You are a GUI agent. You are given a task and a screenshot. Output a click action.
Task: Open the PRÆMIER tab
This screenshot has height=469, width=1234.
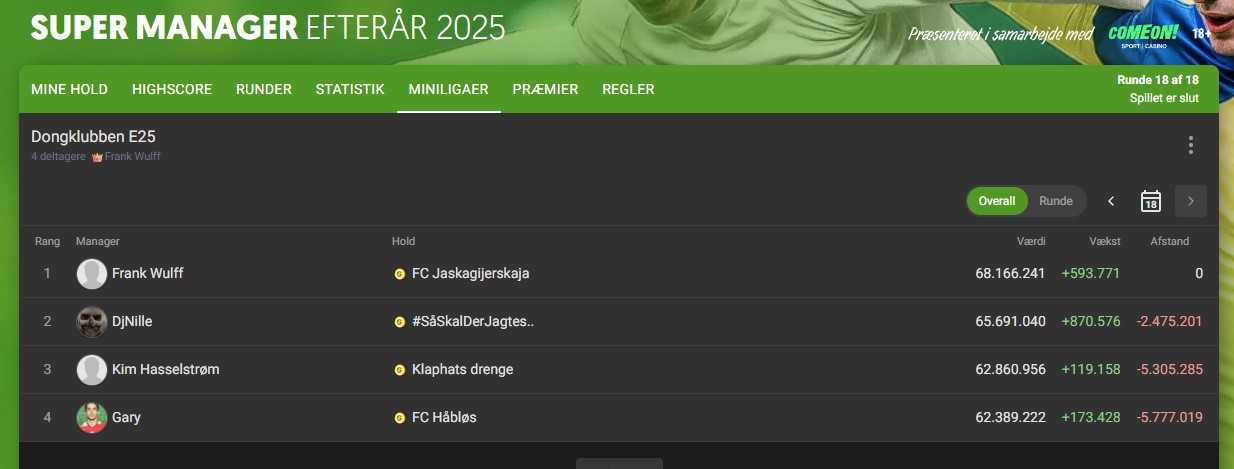[x=545, y=89]
